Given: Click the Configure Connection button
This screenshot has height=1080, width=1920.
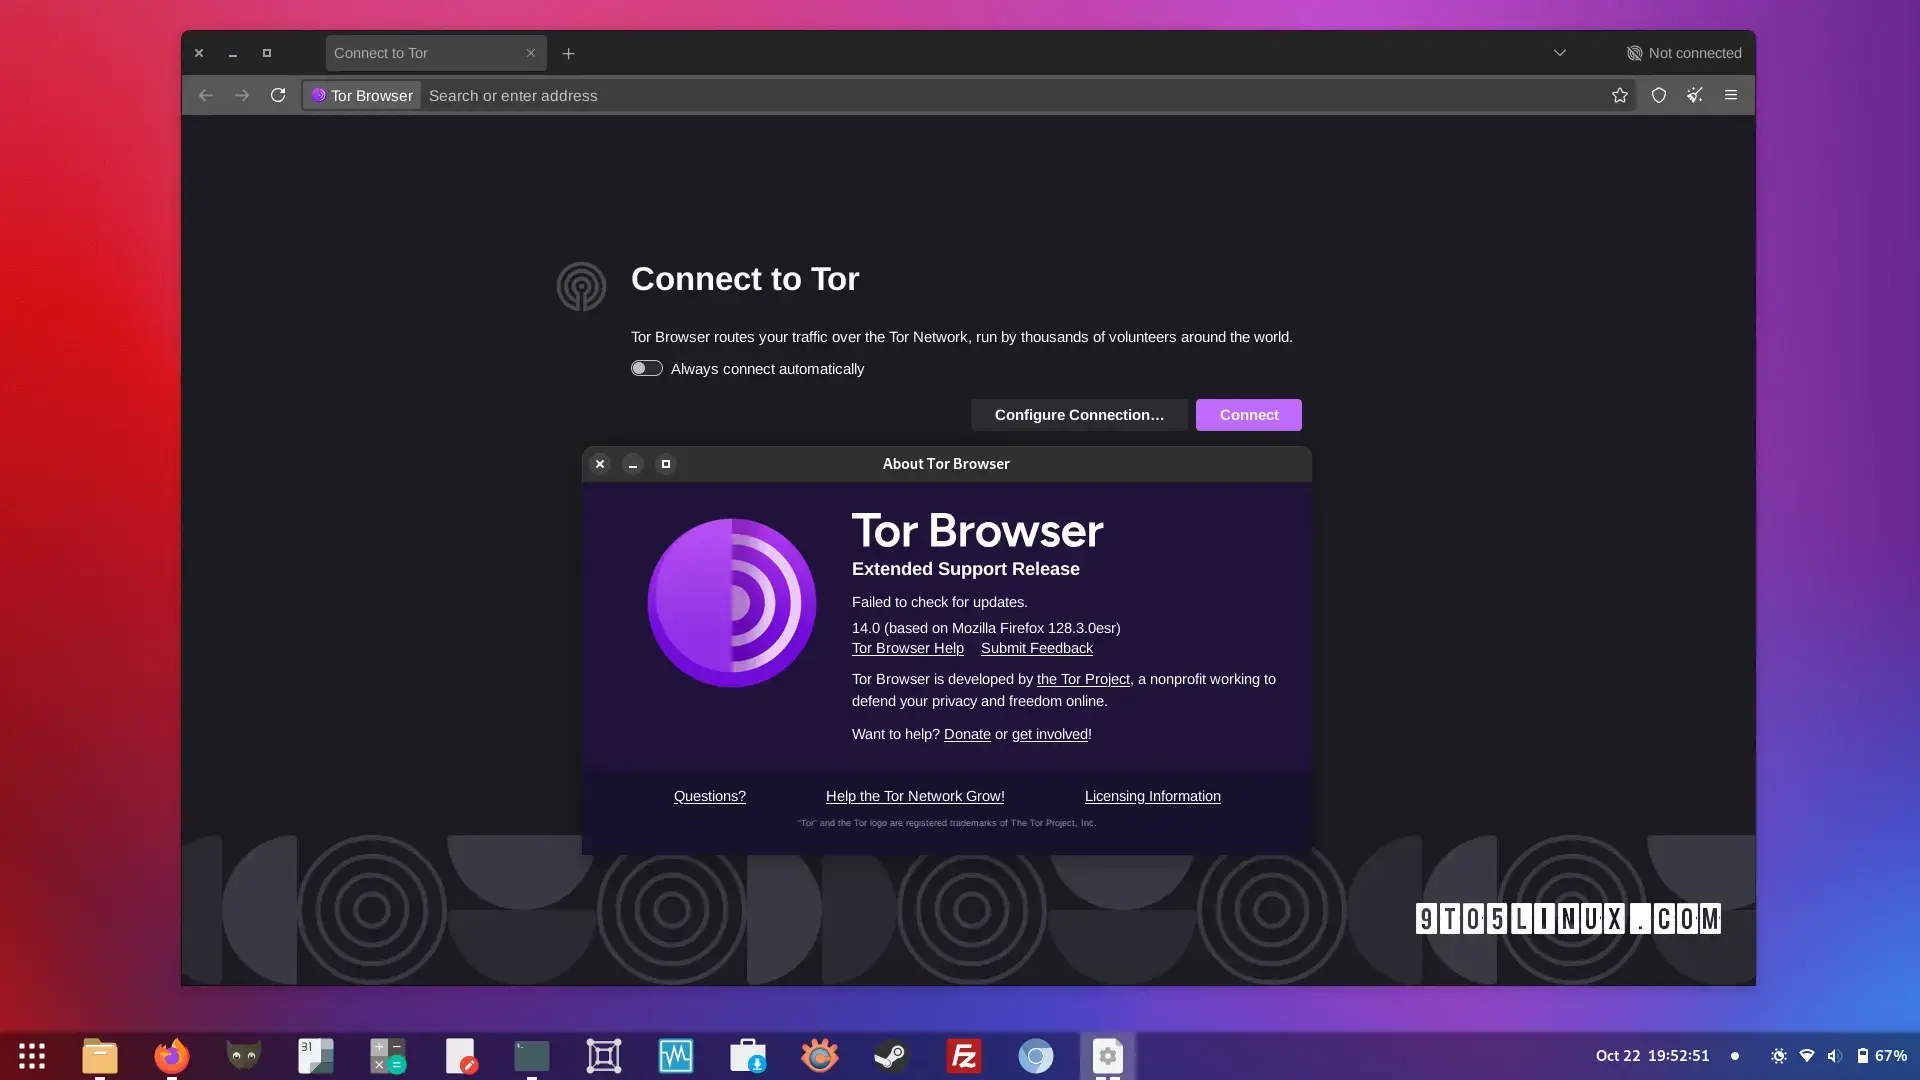Looking at the screenshot, I should coord(1079,414).
